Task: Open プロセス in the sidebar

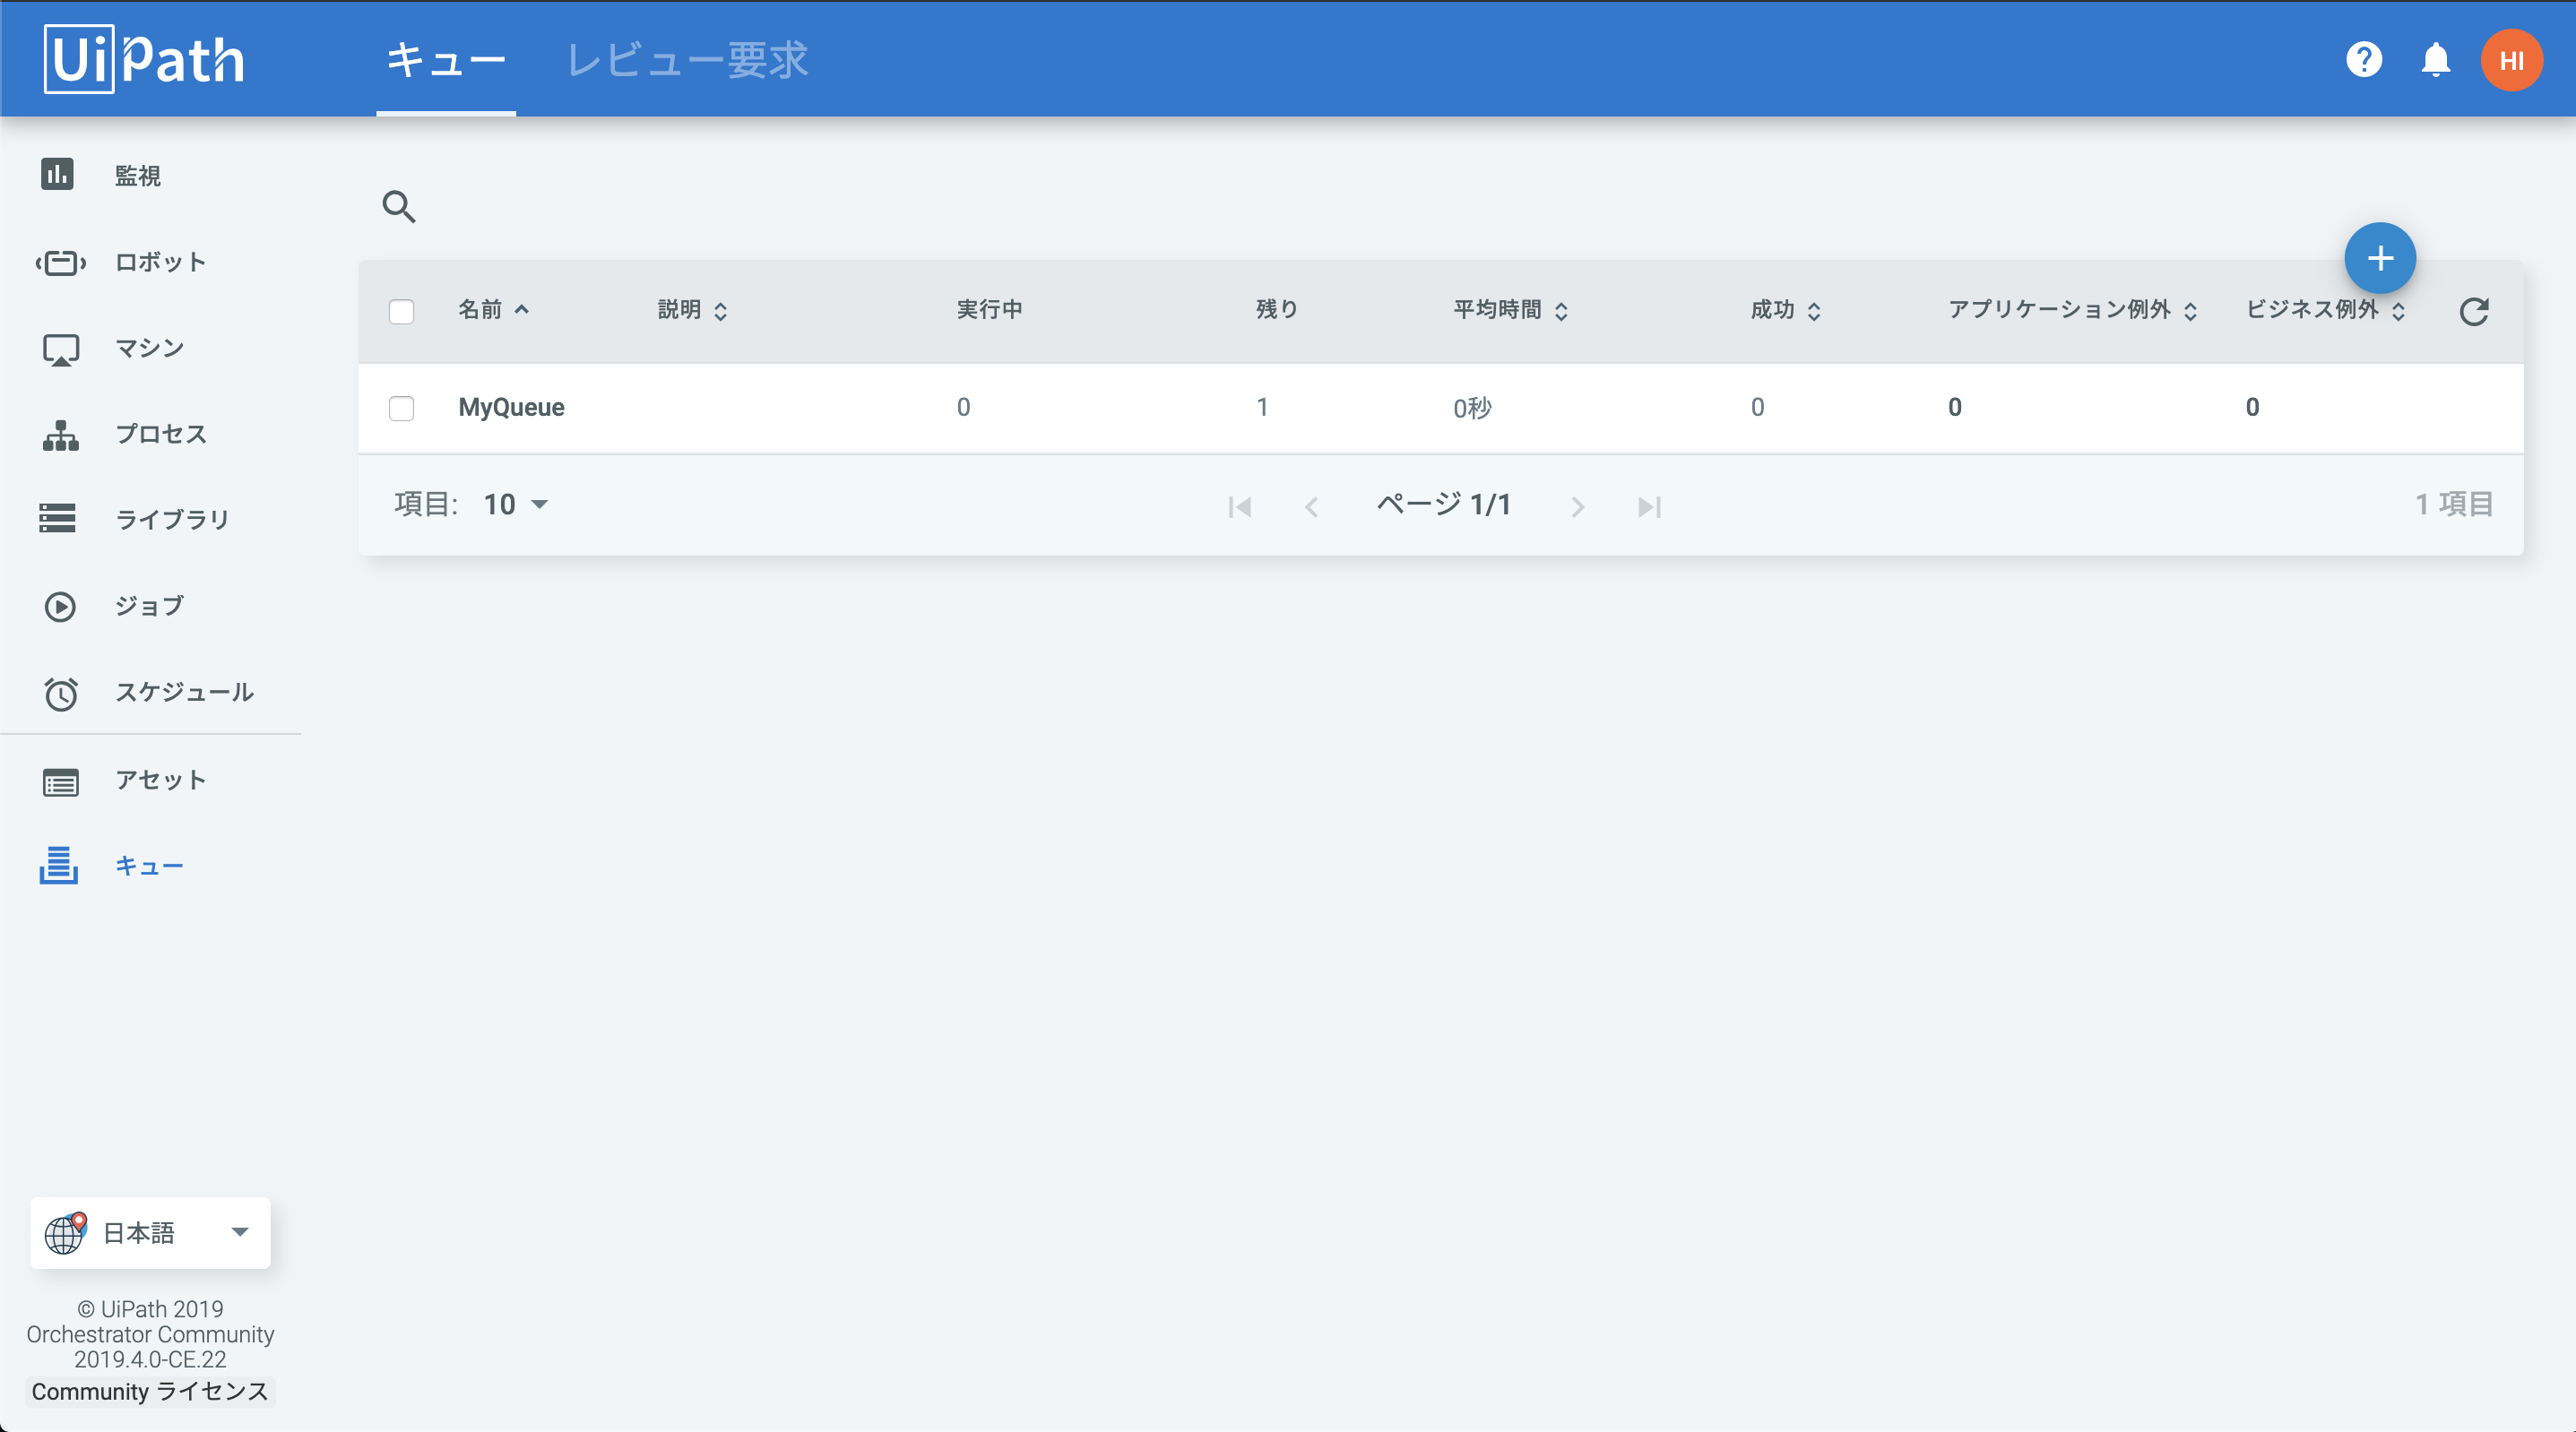Action: point(160,434)
